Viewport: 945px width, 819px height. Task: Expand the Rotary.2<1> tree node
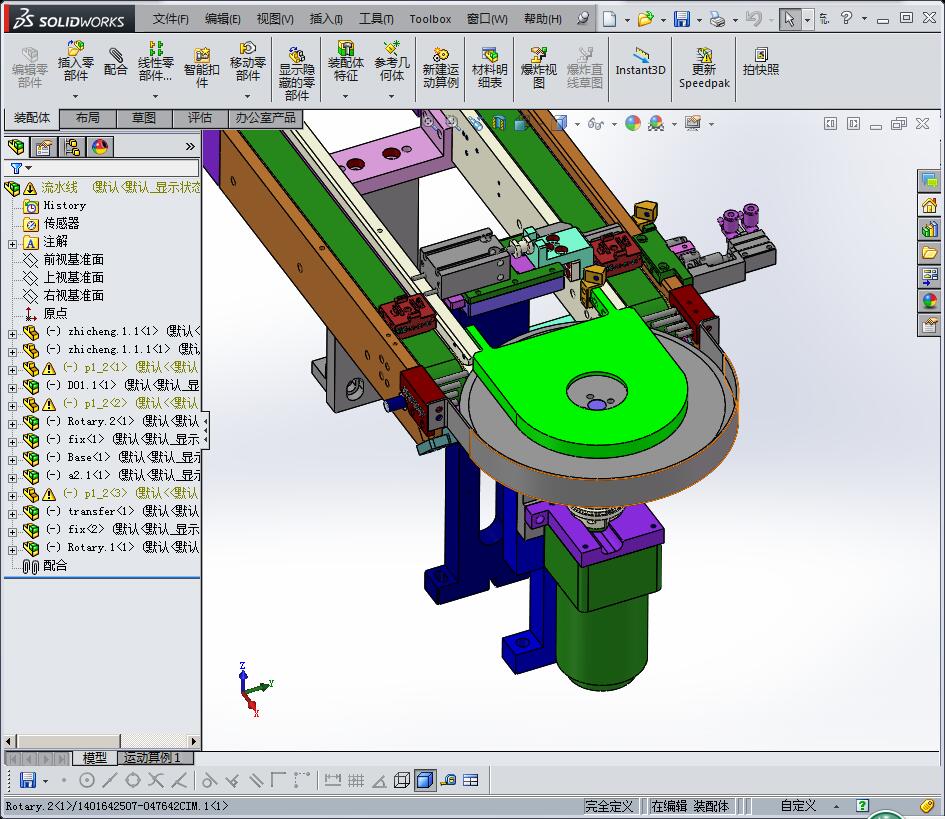(x=12, y=422)
